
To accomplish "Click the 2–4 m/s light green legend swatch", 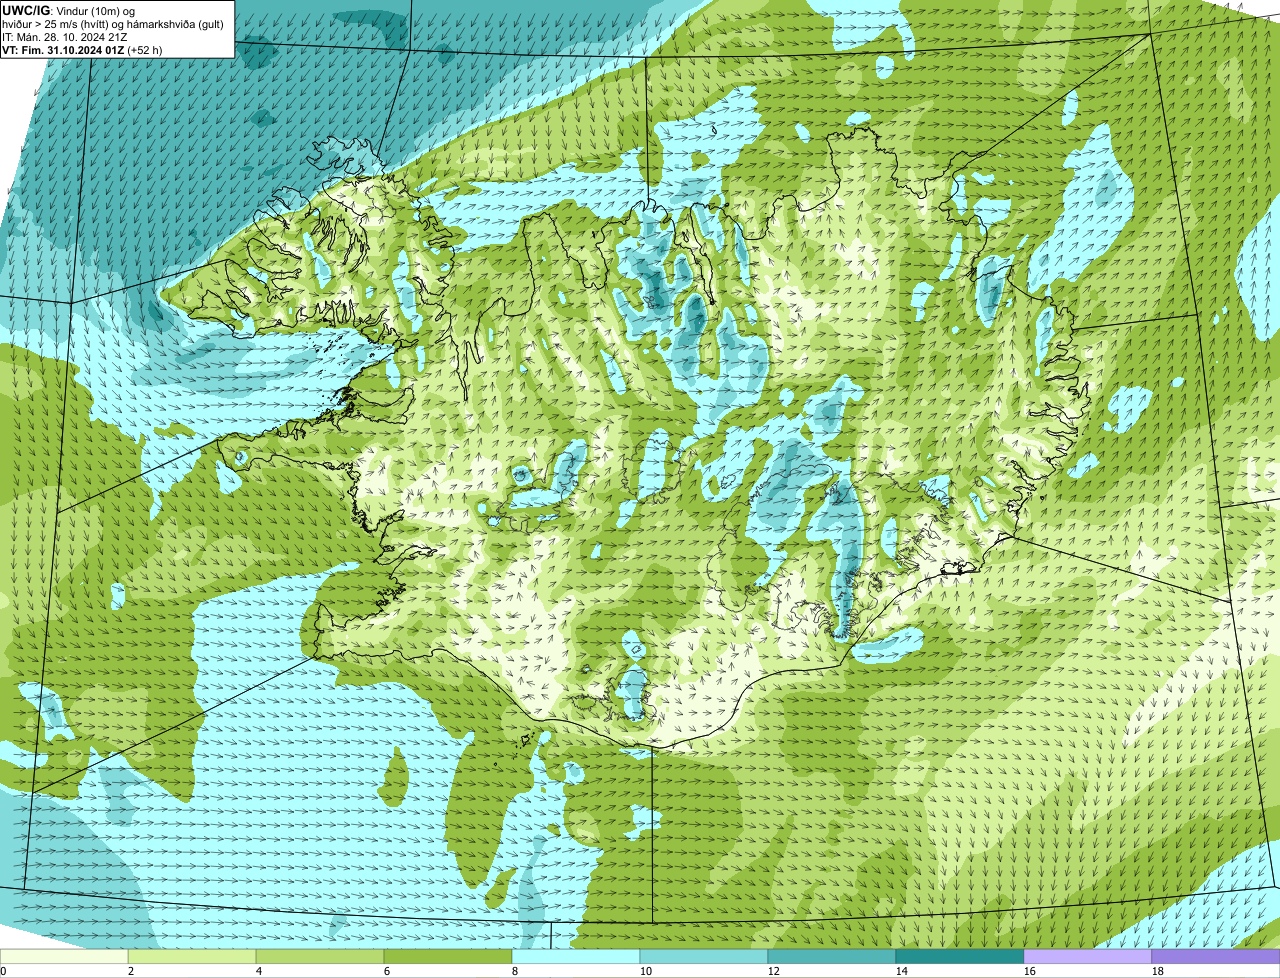I will pyautogui.click(x=192, y=956).
